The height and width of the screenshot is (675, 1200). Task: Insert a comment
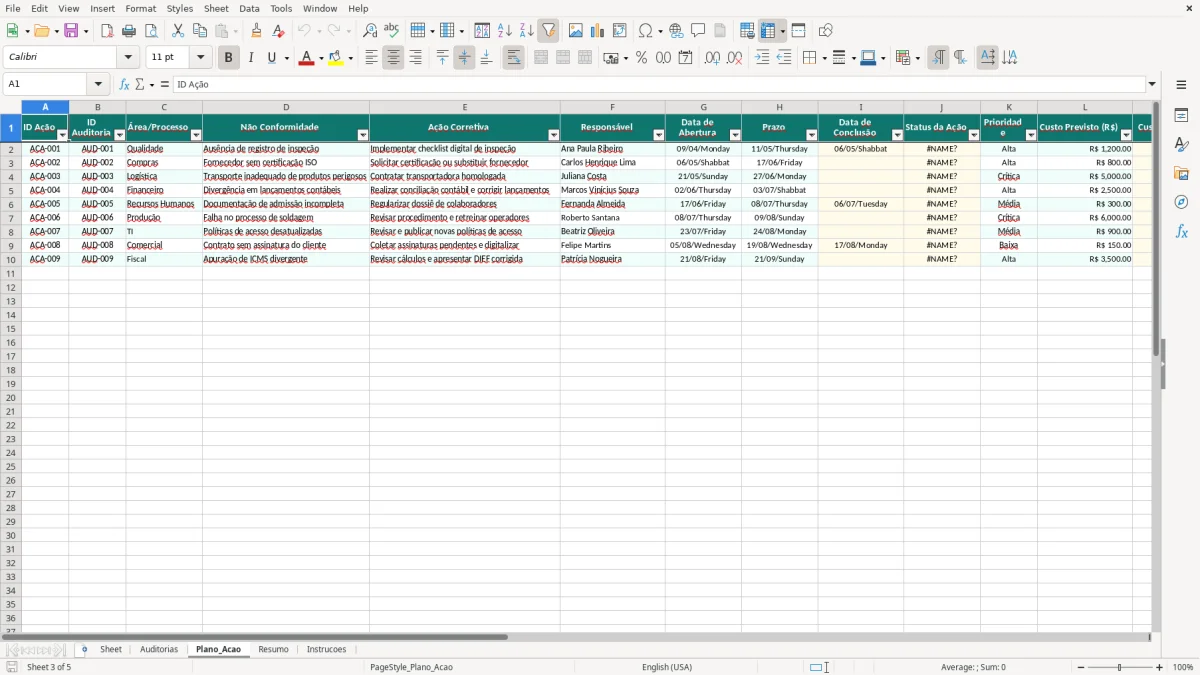[698, 31]
